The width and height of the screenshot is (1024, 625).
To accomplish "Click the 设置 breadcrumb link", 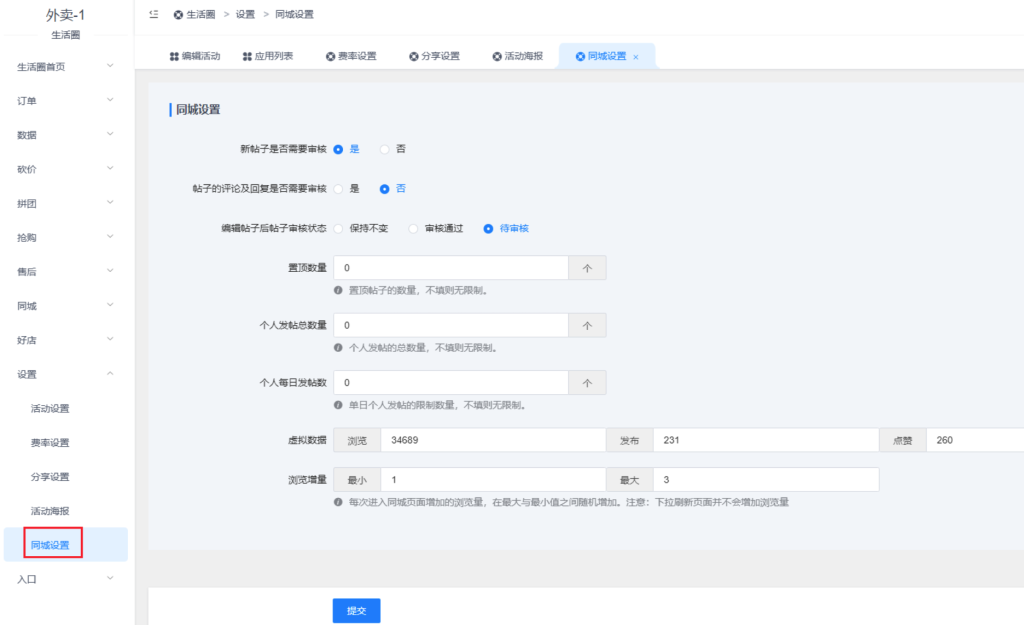I will click(245, 15).
